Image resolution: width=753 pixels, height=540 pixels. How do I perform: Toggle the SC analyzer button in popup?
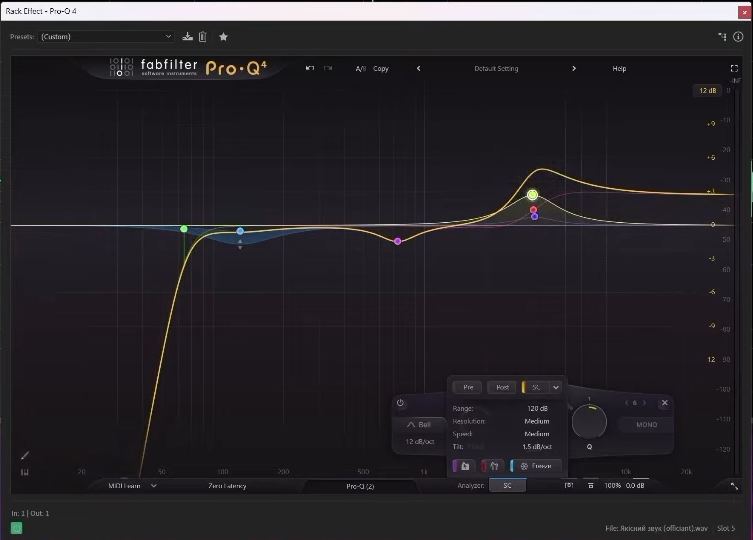click(535, 387)
